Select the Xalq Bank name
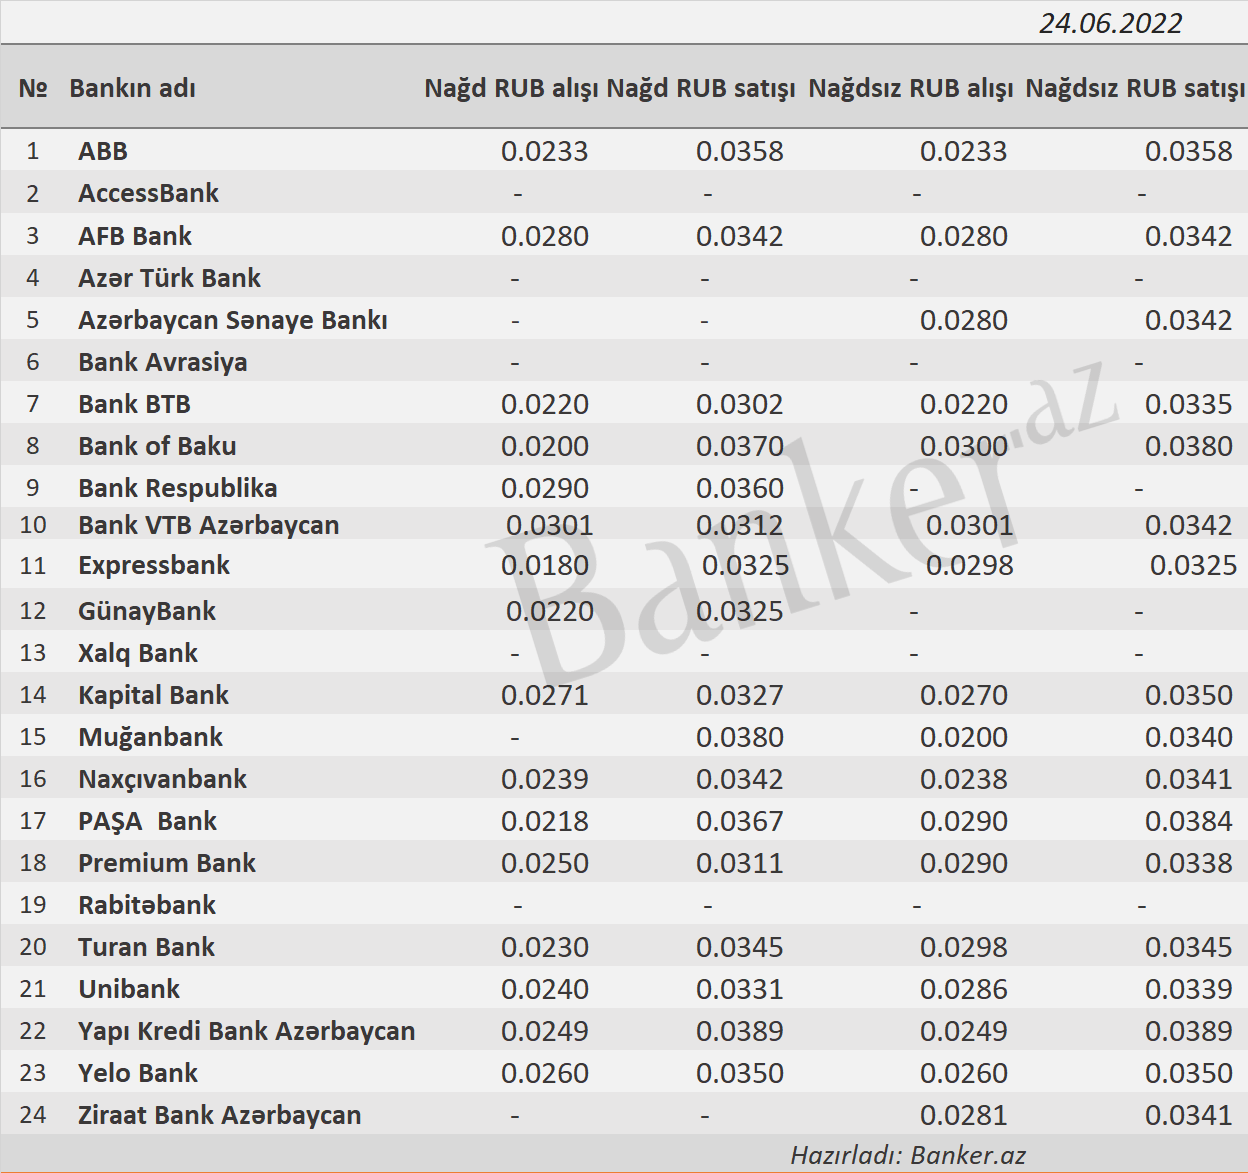The height and width of the screenshot is (1173, 1248). click(138, 653)
